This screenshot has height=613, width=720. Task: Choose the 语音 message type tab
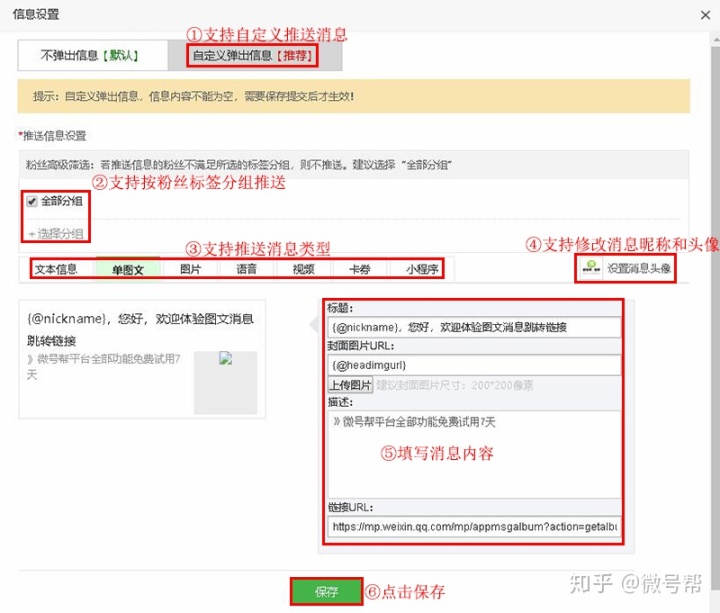point(247,269)
